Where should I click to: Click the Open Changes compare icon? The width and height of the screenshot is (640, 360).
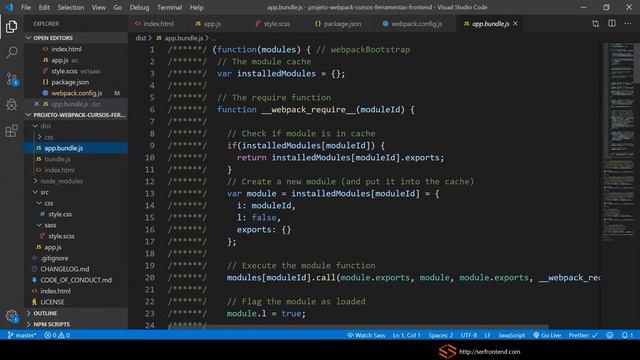click(596, 24)
